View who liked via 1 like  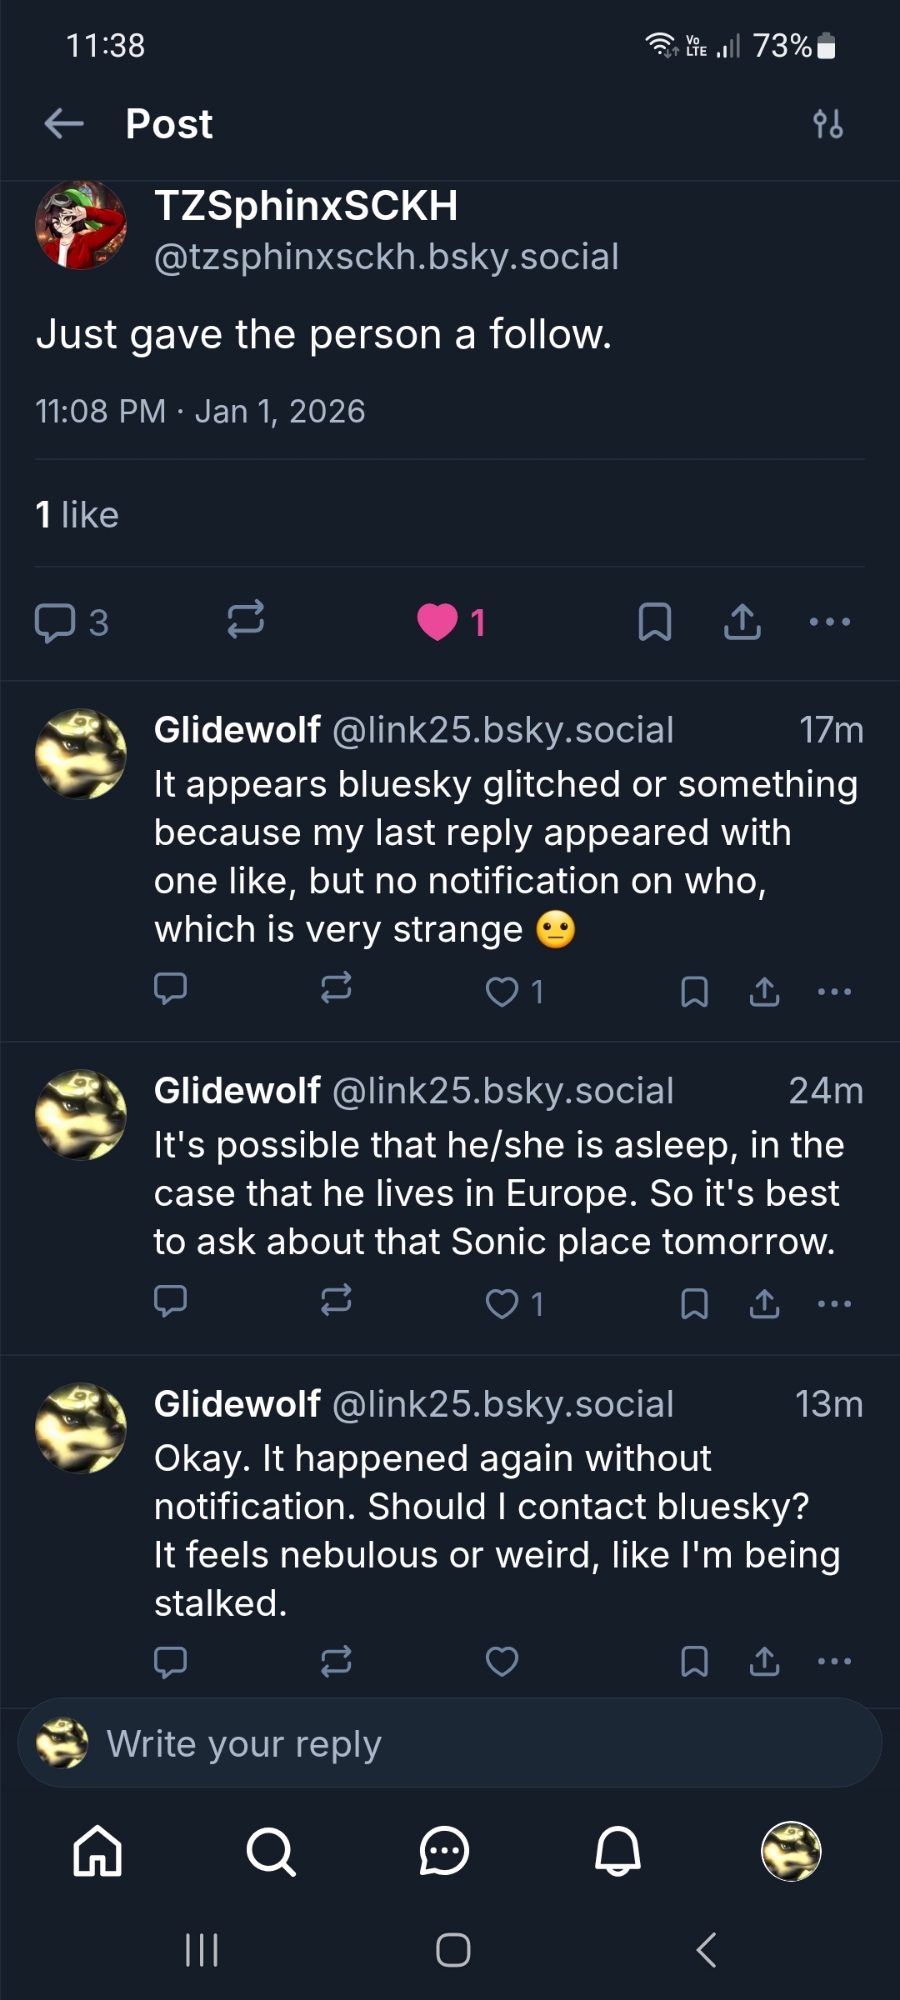(77, 515)
